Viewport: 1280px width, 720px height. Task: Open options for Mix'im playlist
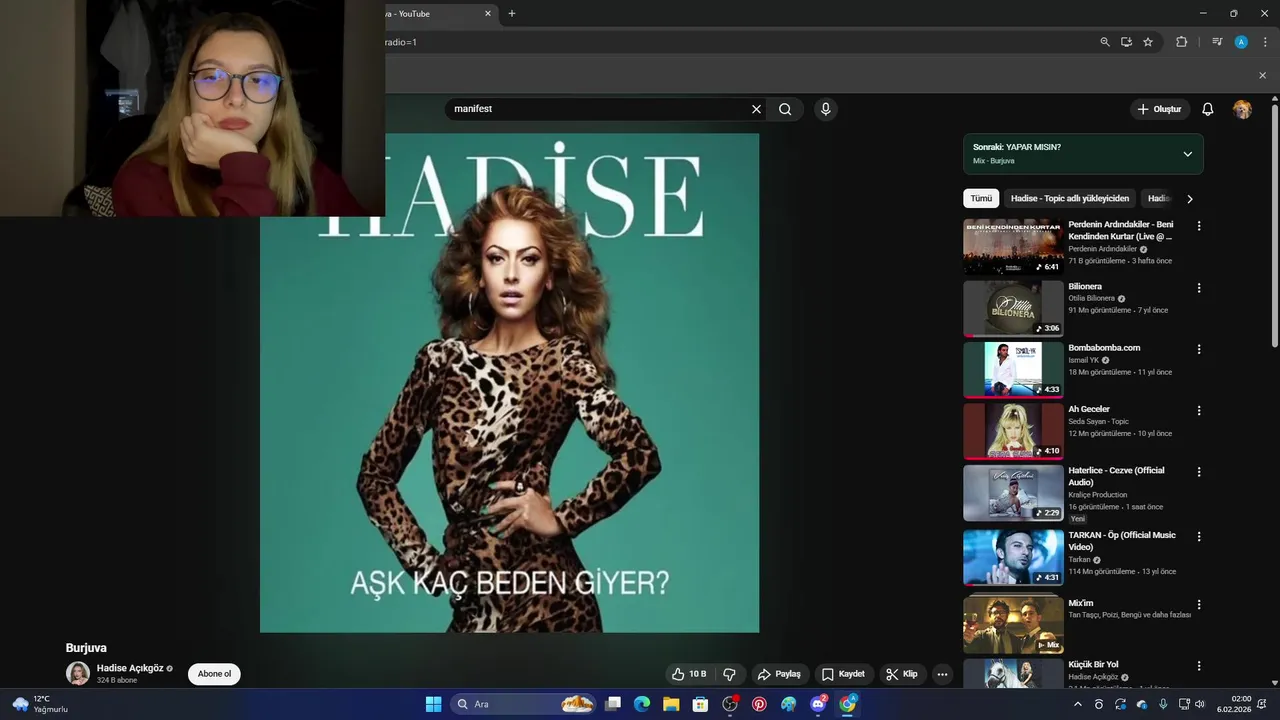[1199, 605]
